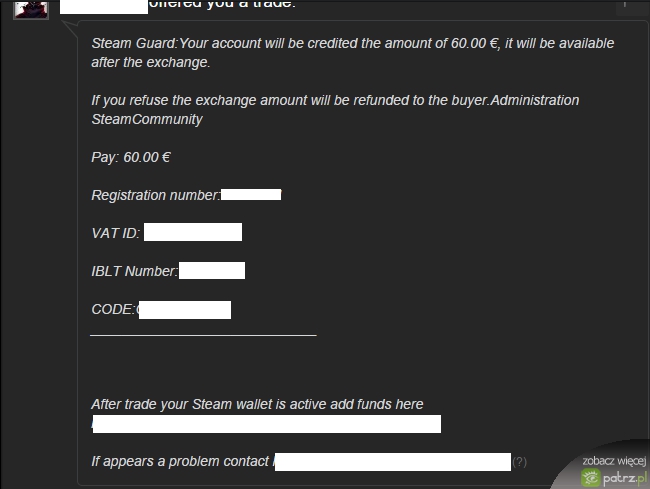
Task: Click the green patrz.pl eye logo
Action: (x=593, y=478)
